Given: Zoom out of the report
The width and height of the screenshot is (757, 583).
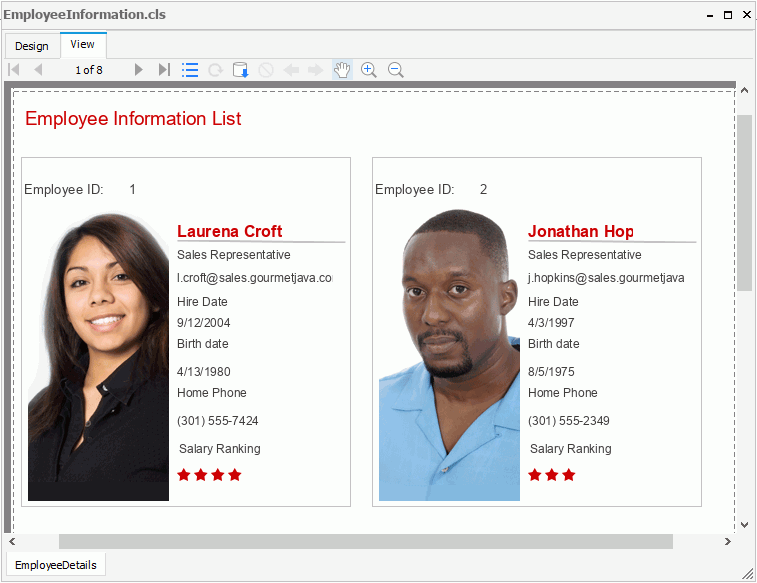Looking at the screenshot, I should point(395,70).
